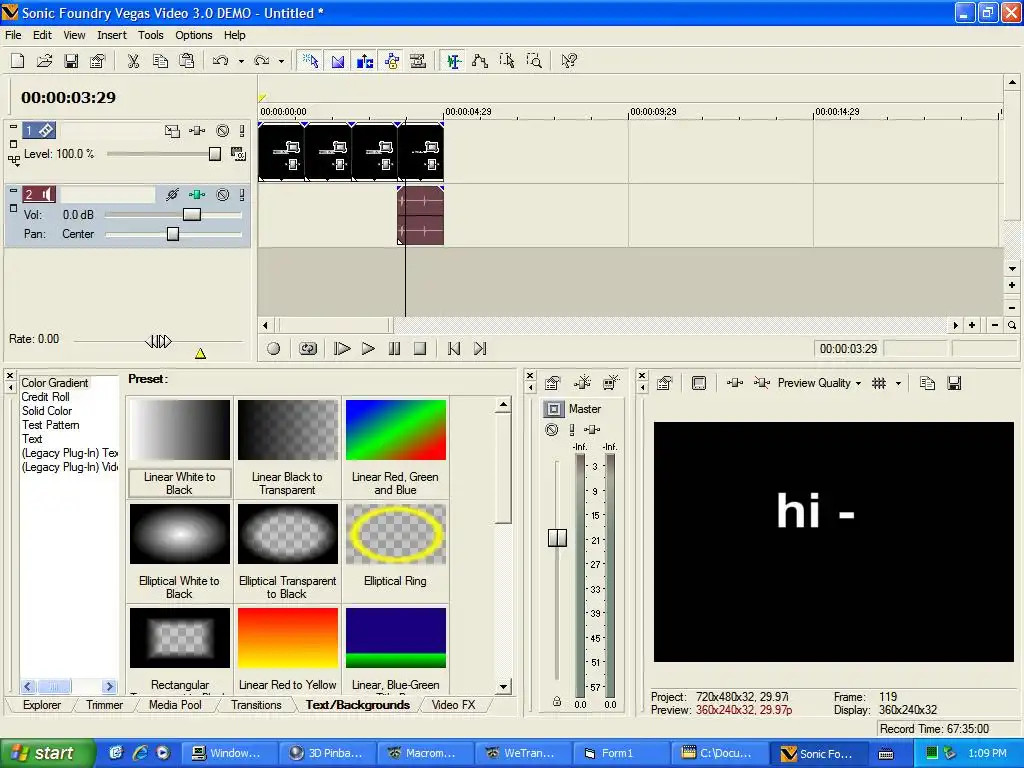Copy preview snapshot to clipboard
Image resolution: width=1024 pixels, height=768 pixels.
click(x=927, y=383)
